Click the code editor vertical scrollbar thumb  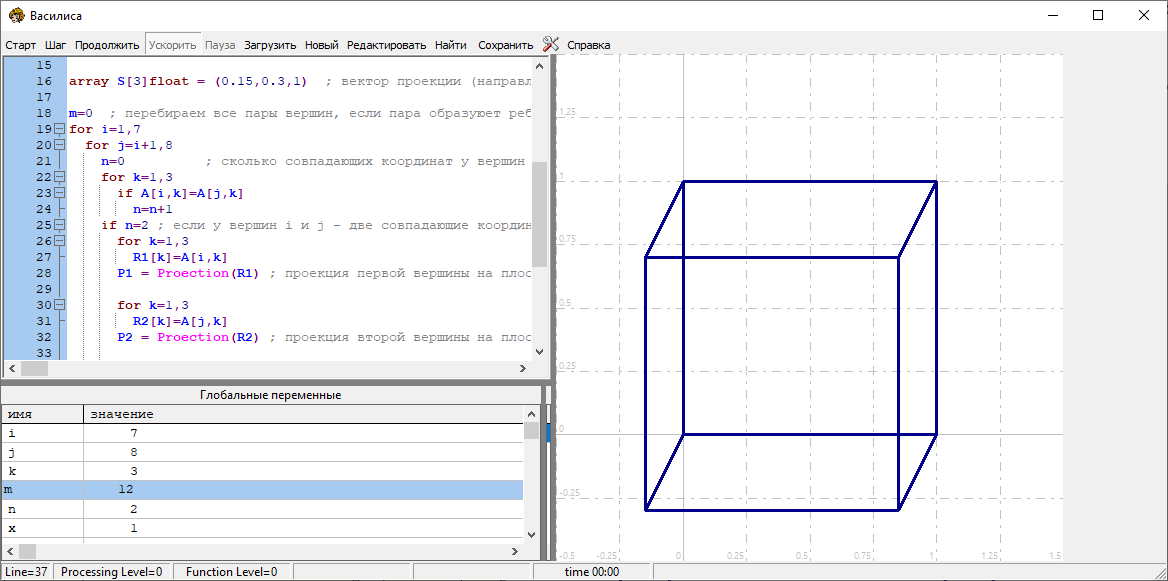pos(540,213)
